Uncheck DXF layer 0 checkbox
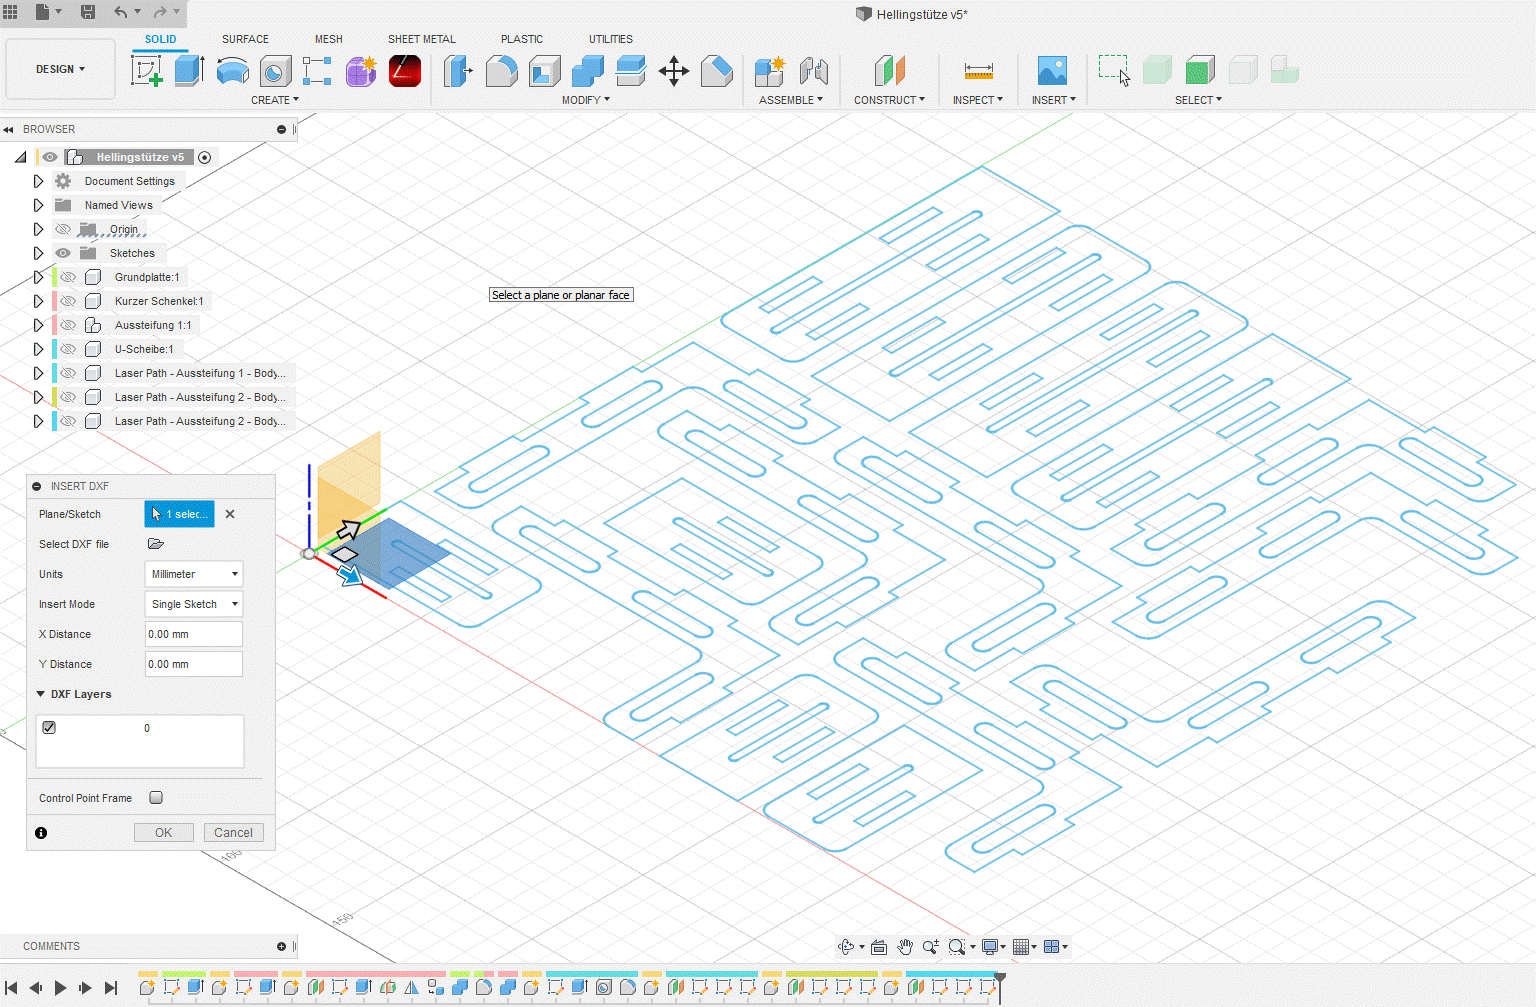Image resolution: width=1536 pixels, height=1007 pixels. [49, 728]
